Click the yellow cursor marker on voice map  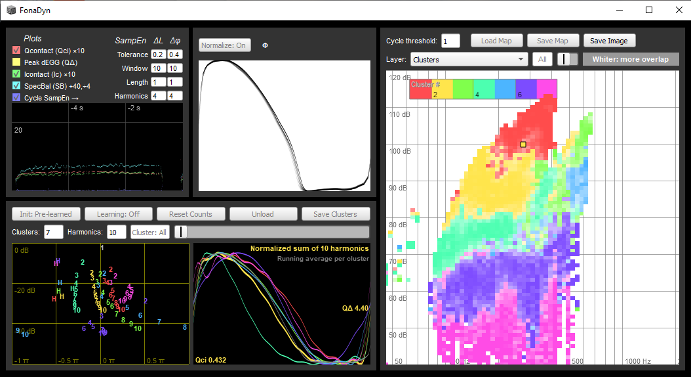point(523,144)
